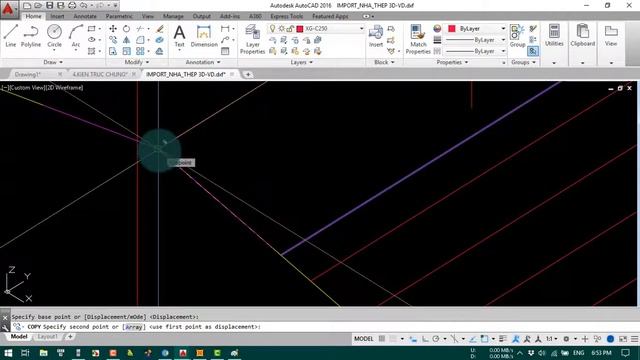Expand the Annotation panel
Image resolution: width=640 pixels, height=360 pixels.
pos(203,62)
